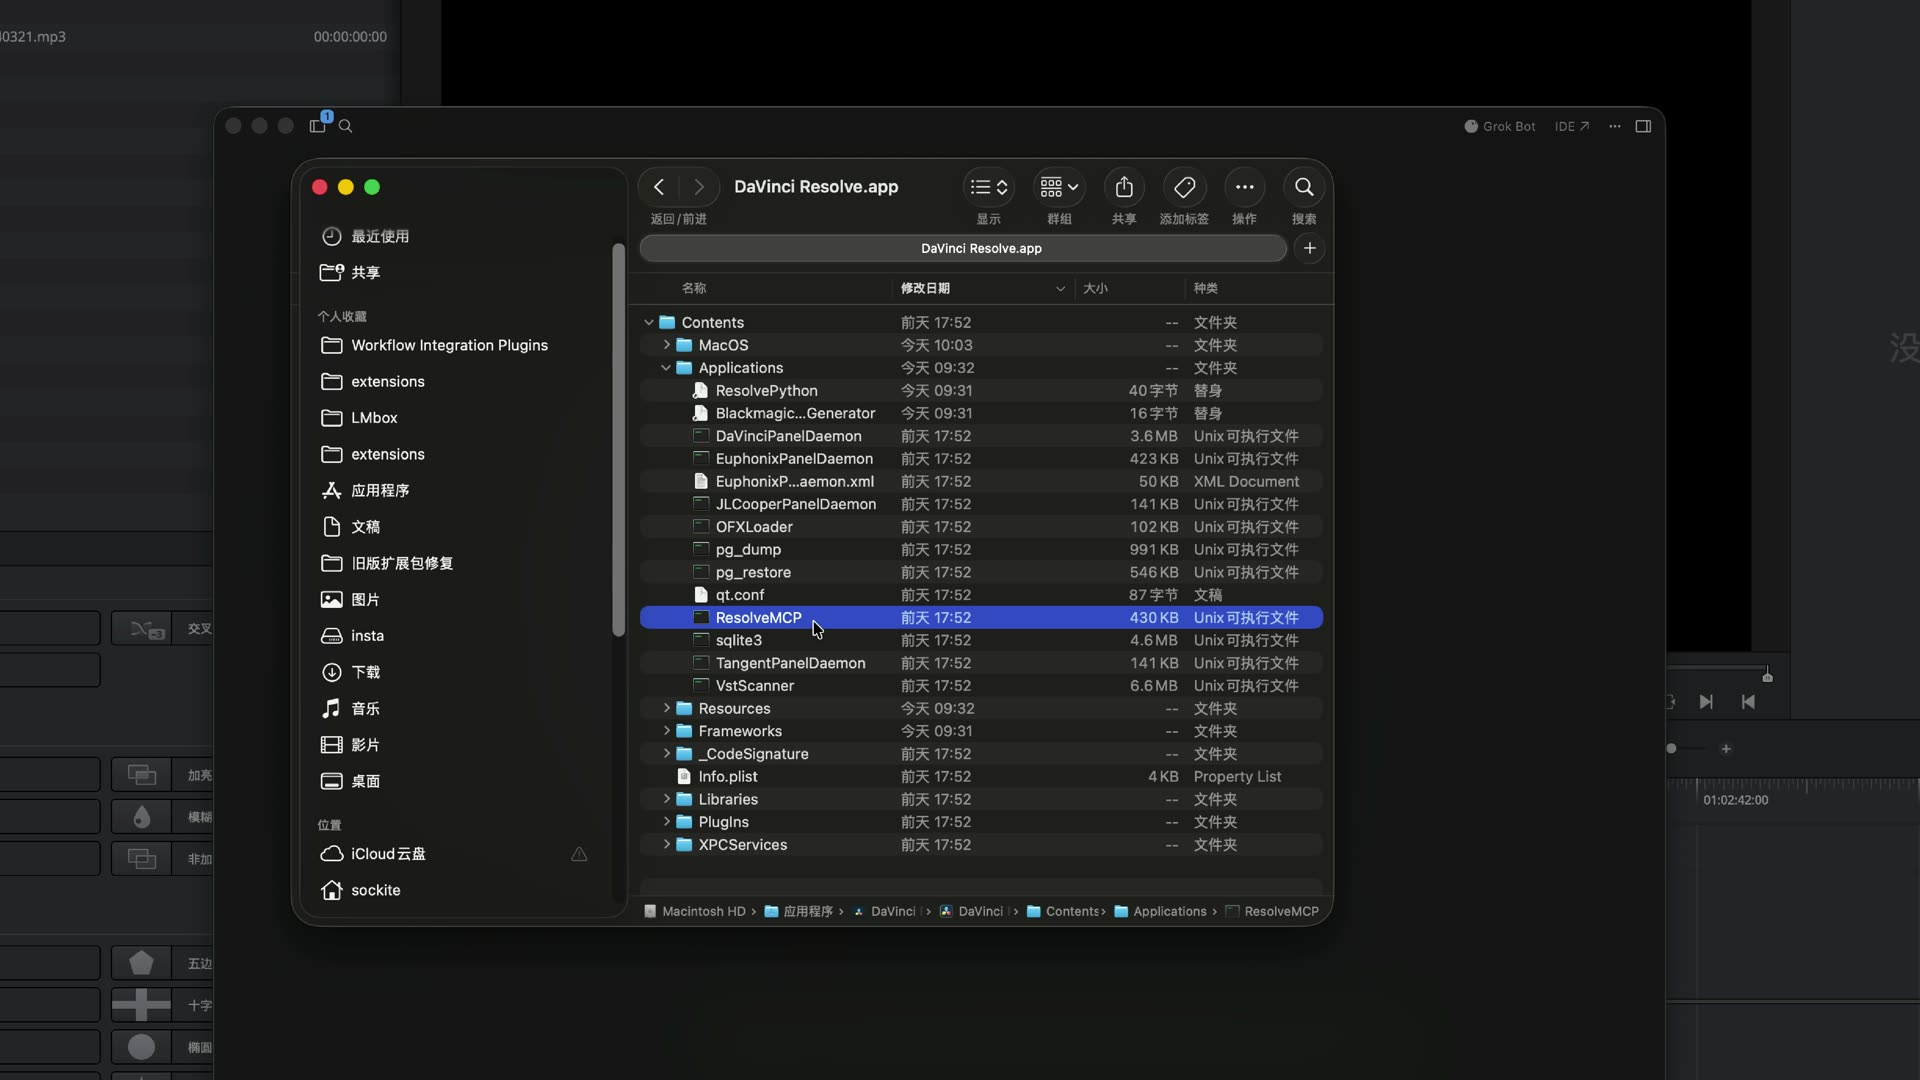
Task: Expand the XPCServices folder
Action: tap(666, 845)
